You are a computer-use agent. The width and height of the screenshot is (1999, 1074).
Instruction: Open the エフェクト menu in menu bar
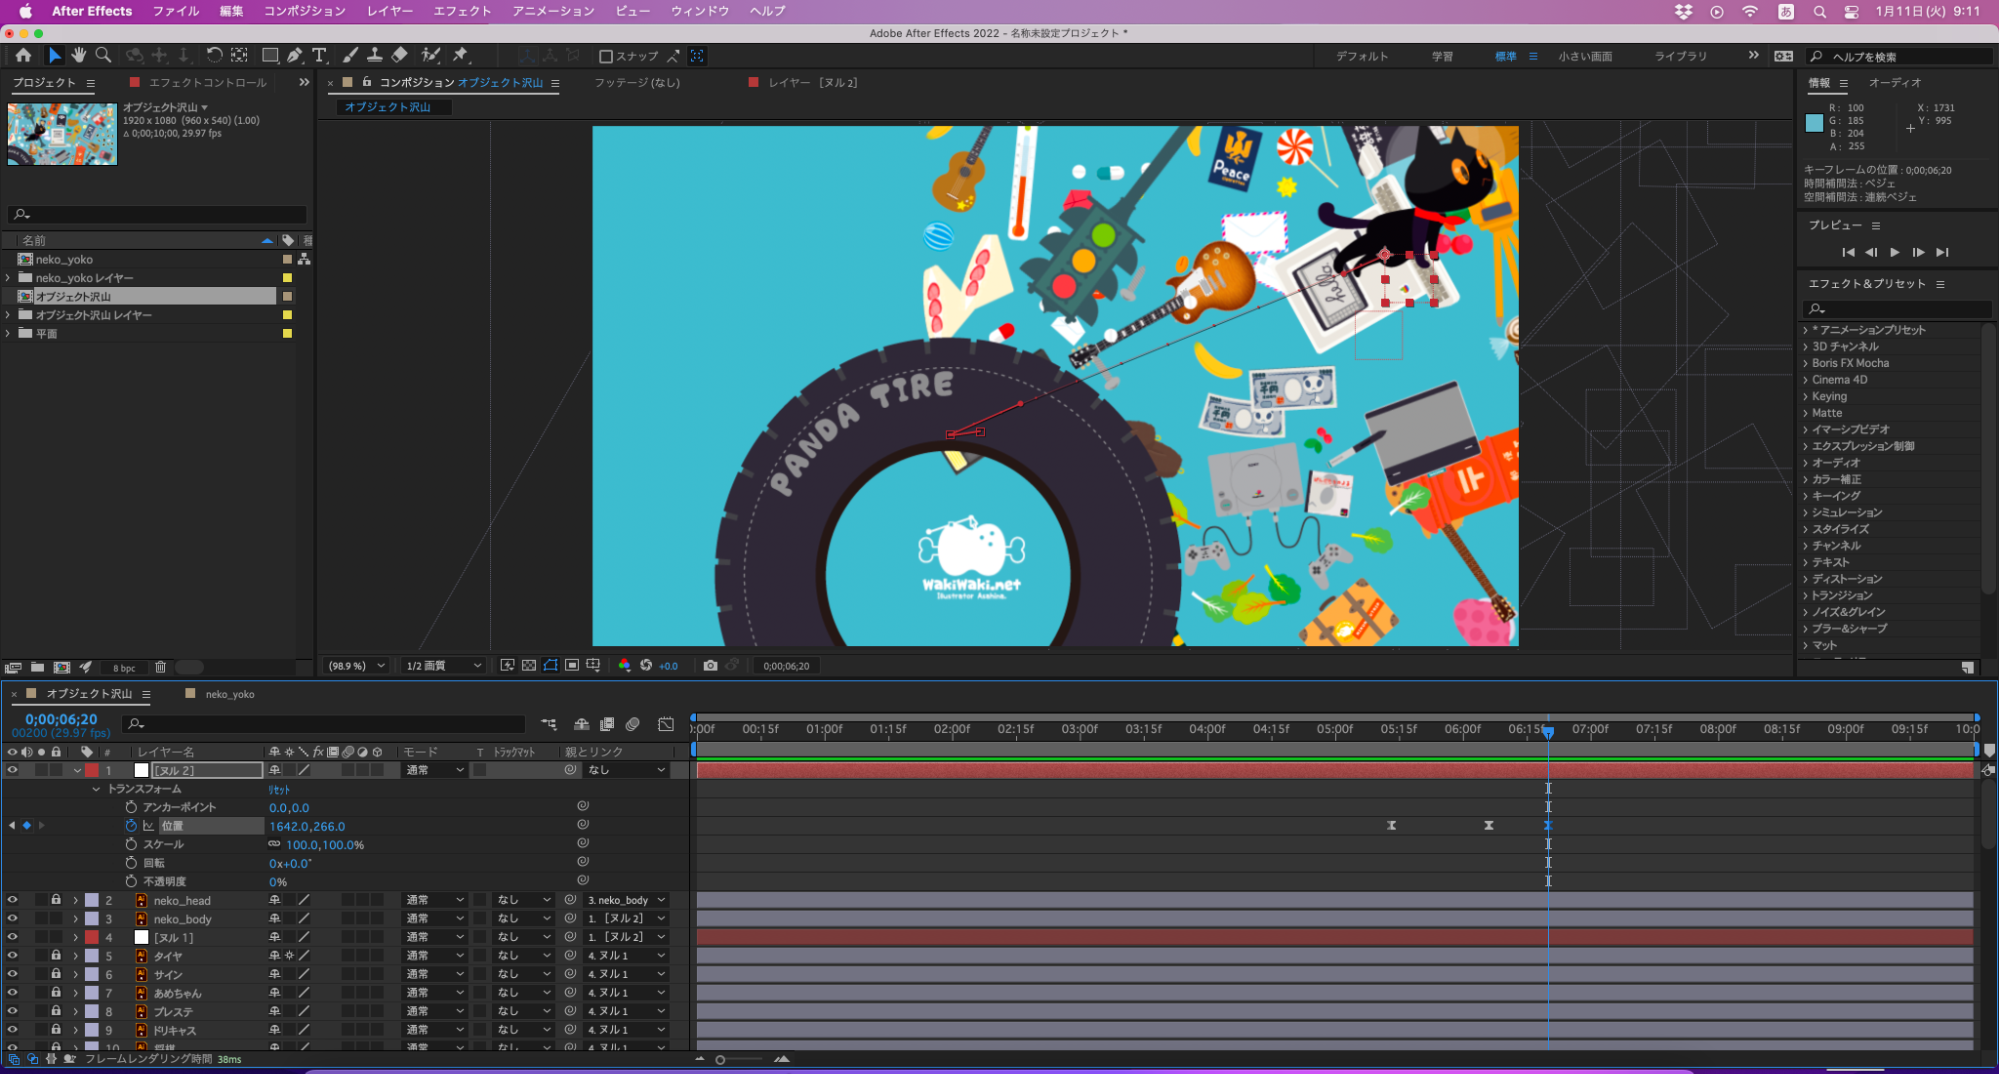(x=462, y=11)
